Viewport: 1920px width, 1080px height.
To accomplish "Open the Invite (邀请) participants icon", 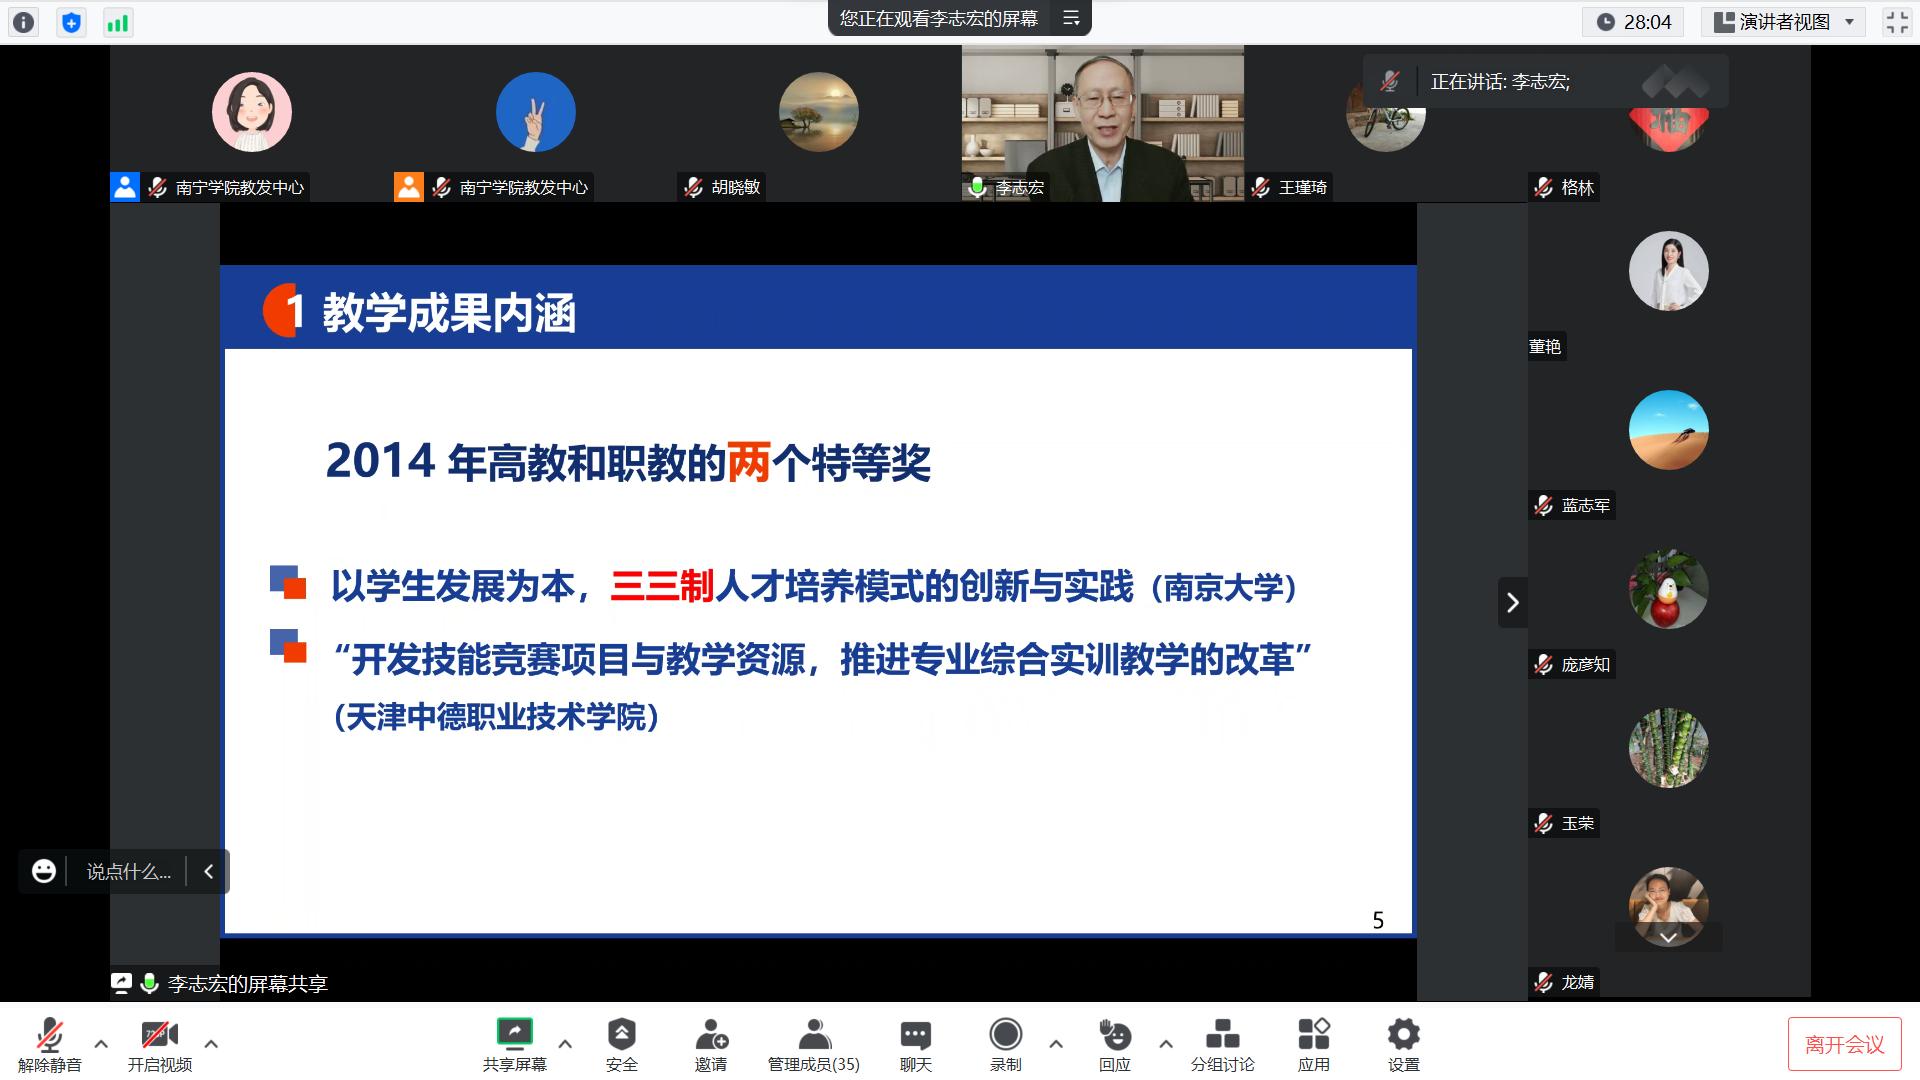I will click(711, 1035).
